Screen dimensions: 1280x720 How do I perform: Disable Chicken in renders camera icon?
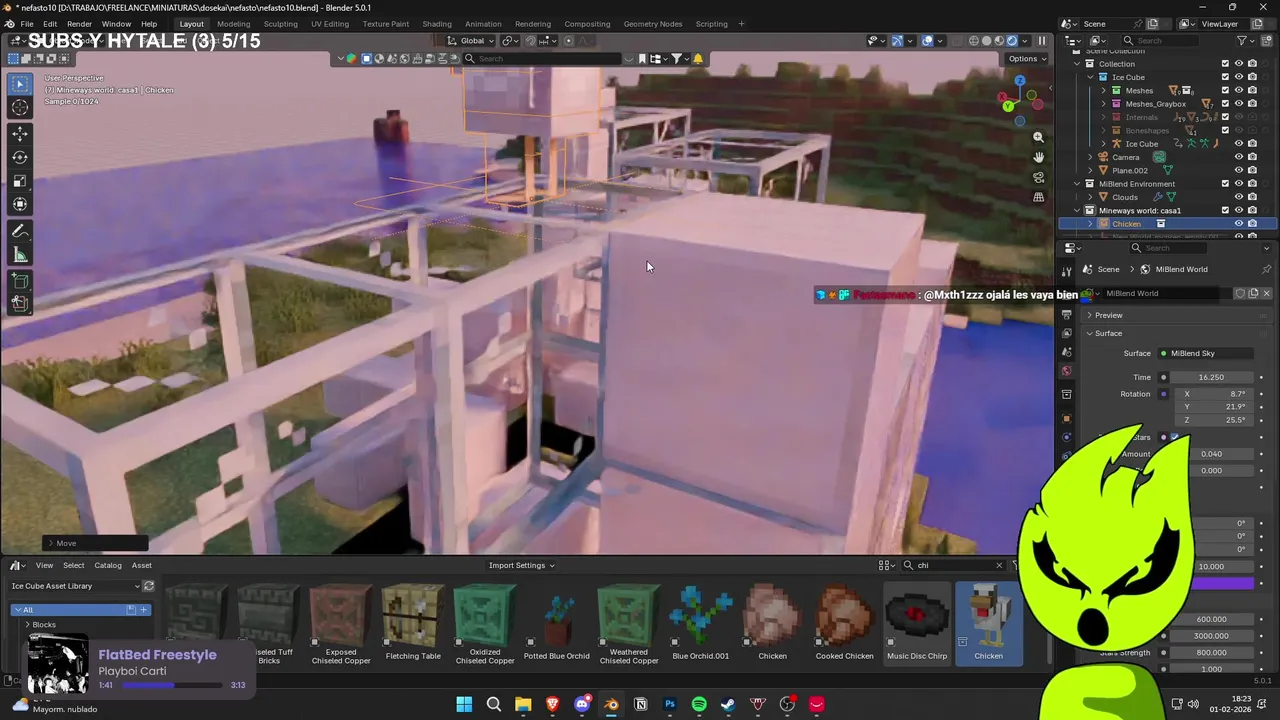[x=1252, y=224]
